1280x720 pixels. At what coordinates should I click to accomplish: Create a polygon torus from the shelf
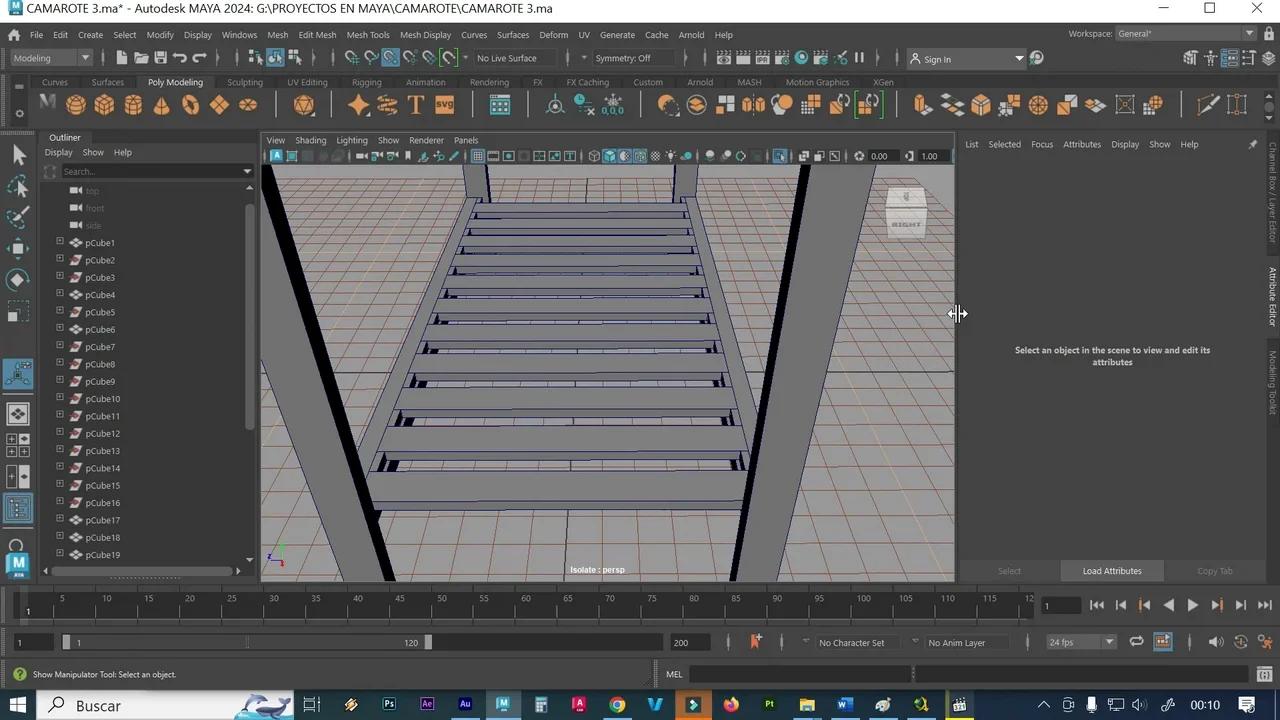[x=191, y=104]
